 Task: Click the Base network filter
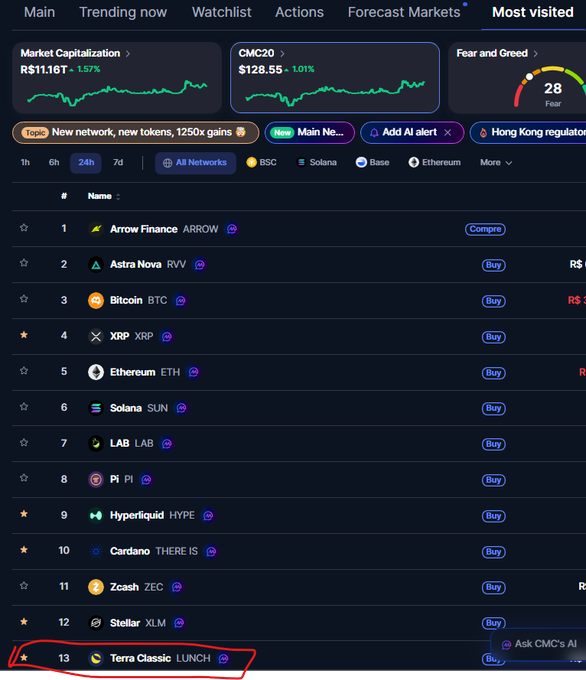tap(373, 163)
